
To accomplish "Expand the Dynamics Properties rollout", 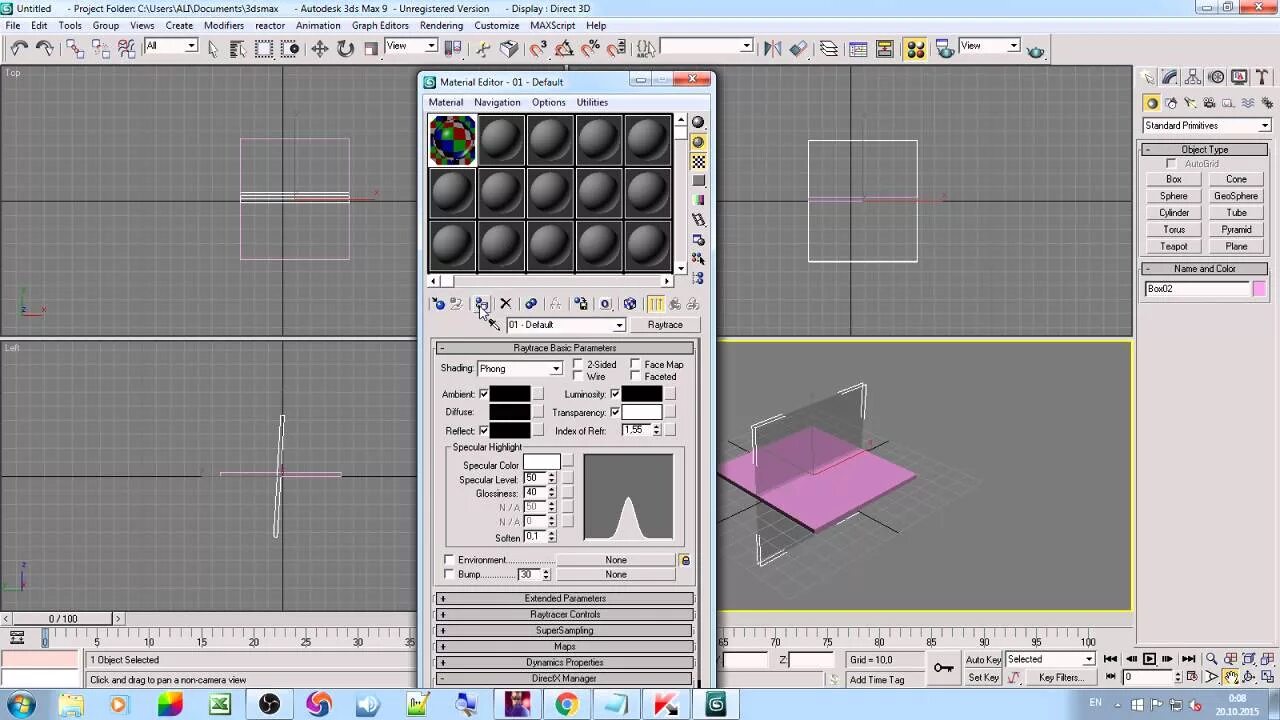I will [x=565, y=663].
